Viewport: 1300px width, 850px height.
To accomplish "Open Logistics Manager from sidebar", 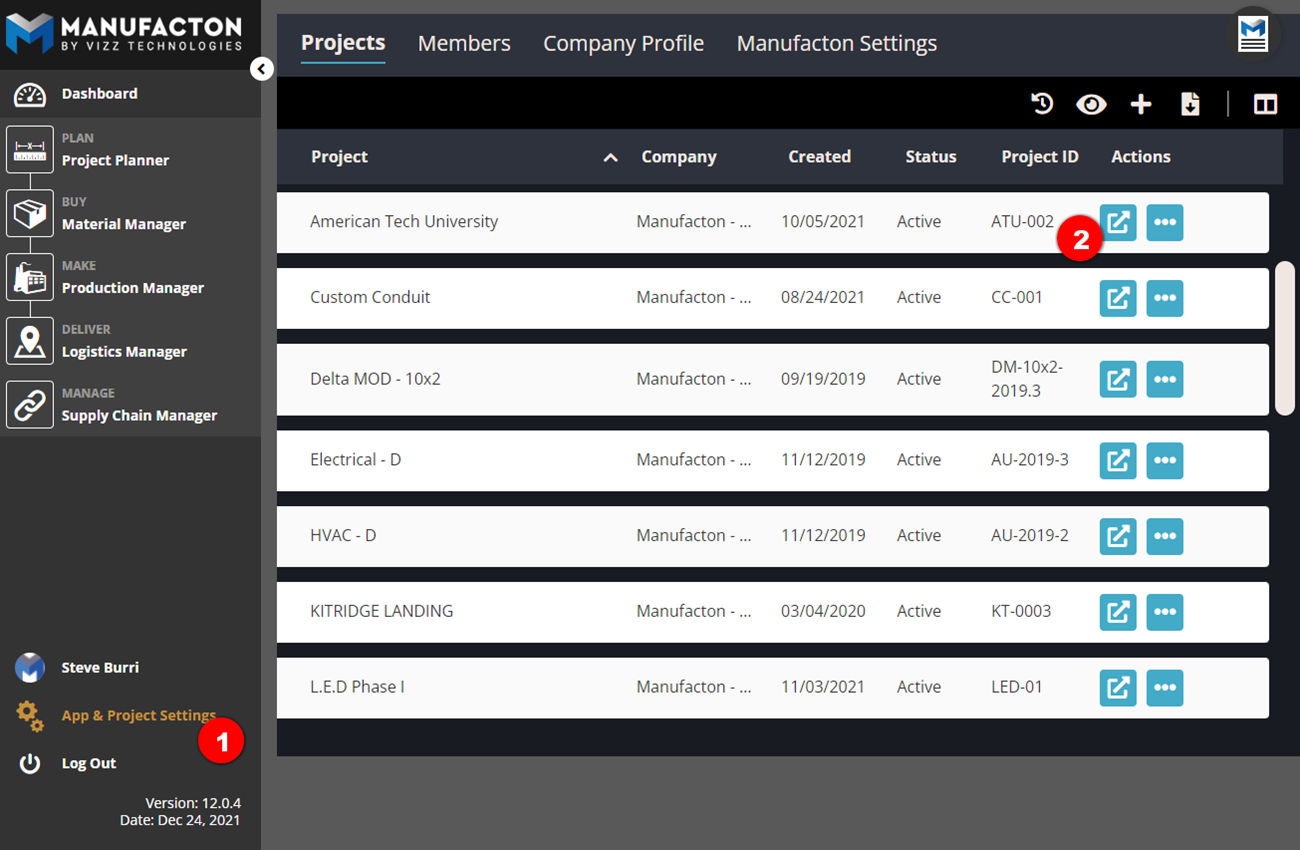I will 124,352.
